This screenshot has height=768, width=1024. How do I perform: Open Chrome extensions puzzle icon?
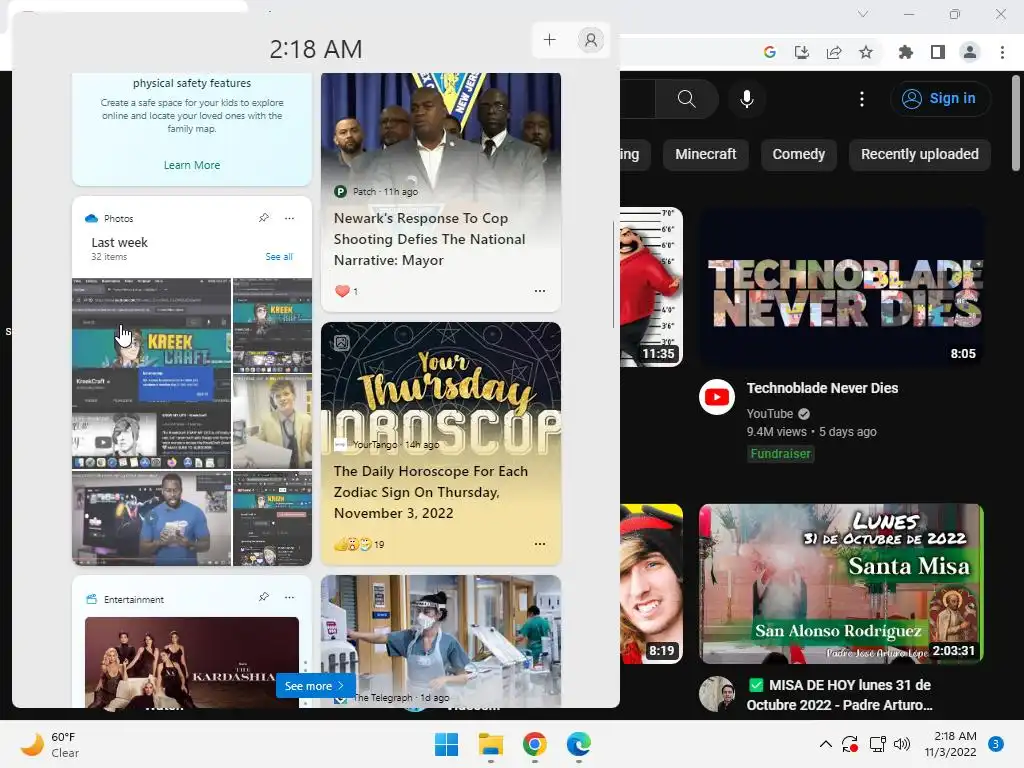(906, 52)
